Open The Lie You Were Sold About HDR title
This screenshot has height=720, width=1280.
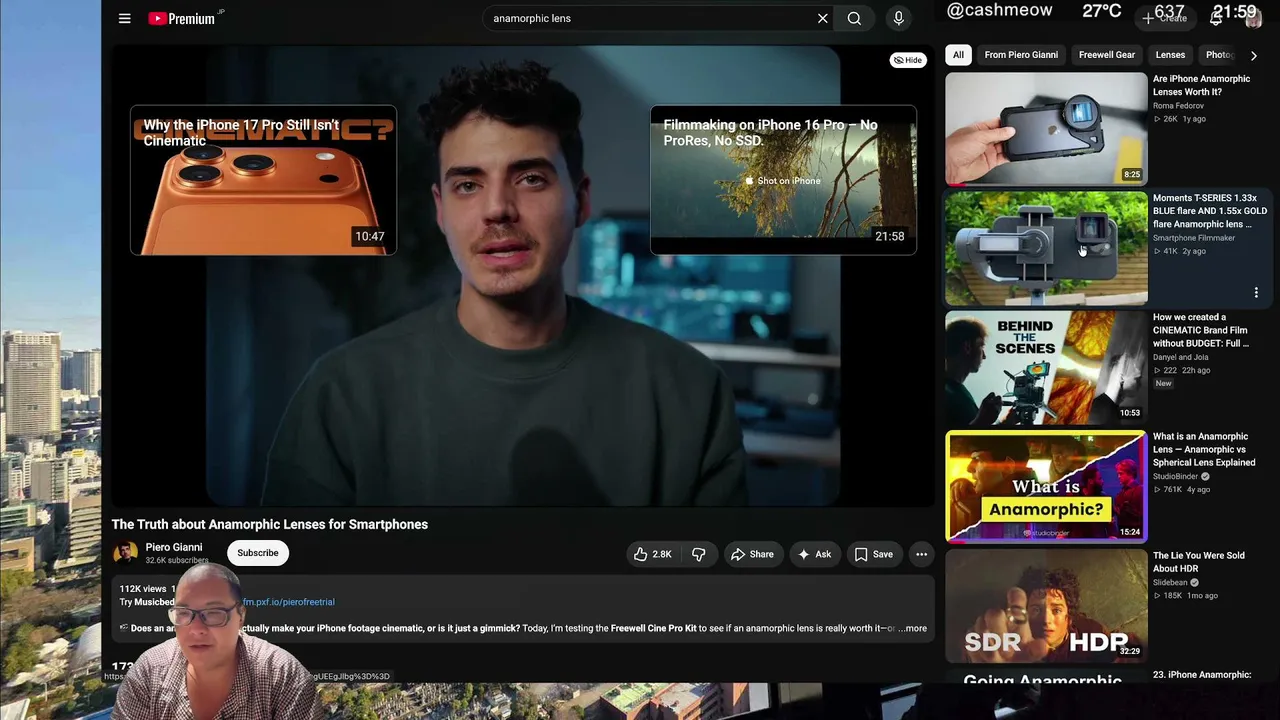click(x=1199, y=562)
